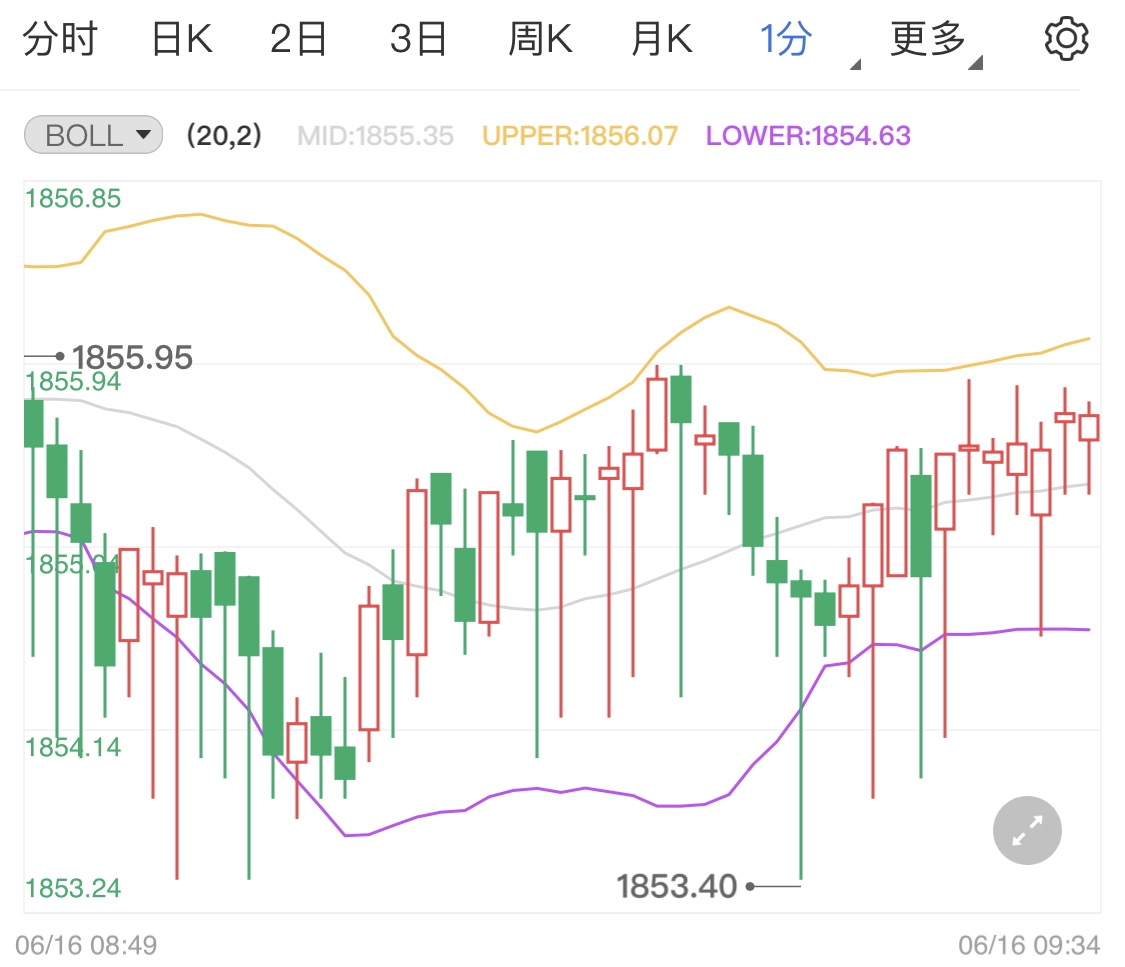Viewport: 1125px width, 967px height.
Task: Select the 2日 chart tab
Action: click(298, 39)
